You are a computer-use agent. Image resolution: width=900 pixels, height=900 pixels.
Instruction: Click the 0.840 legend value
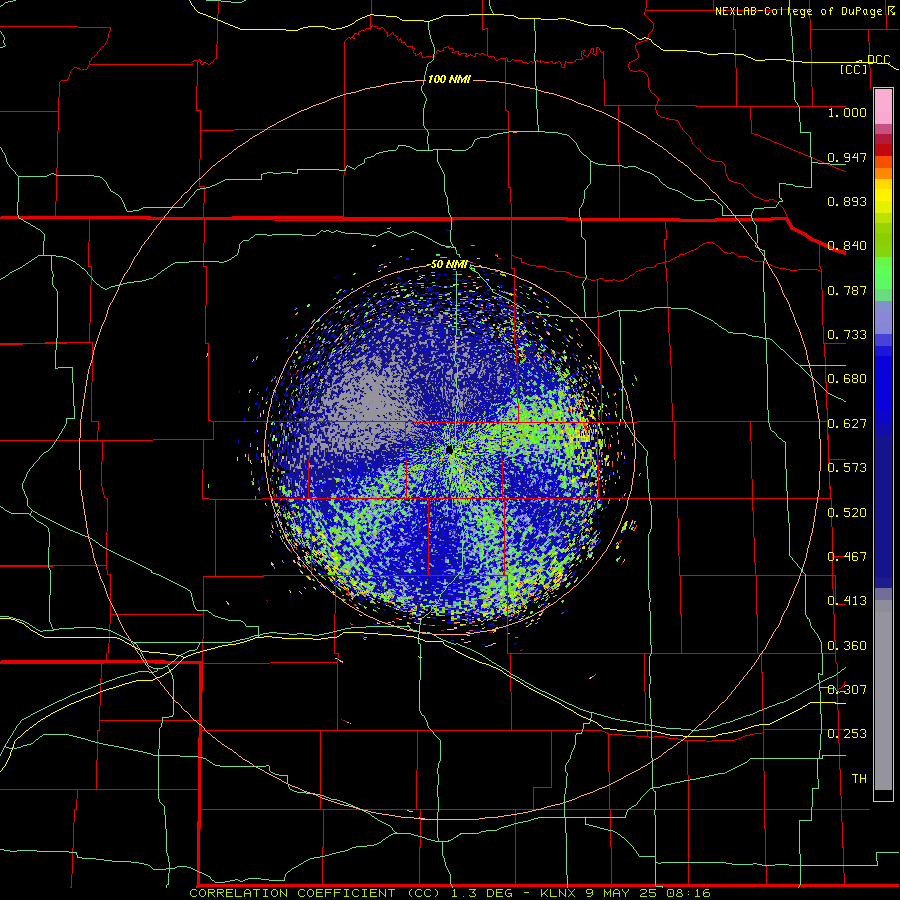point(847,246)
